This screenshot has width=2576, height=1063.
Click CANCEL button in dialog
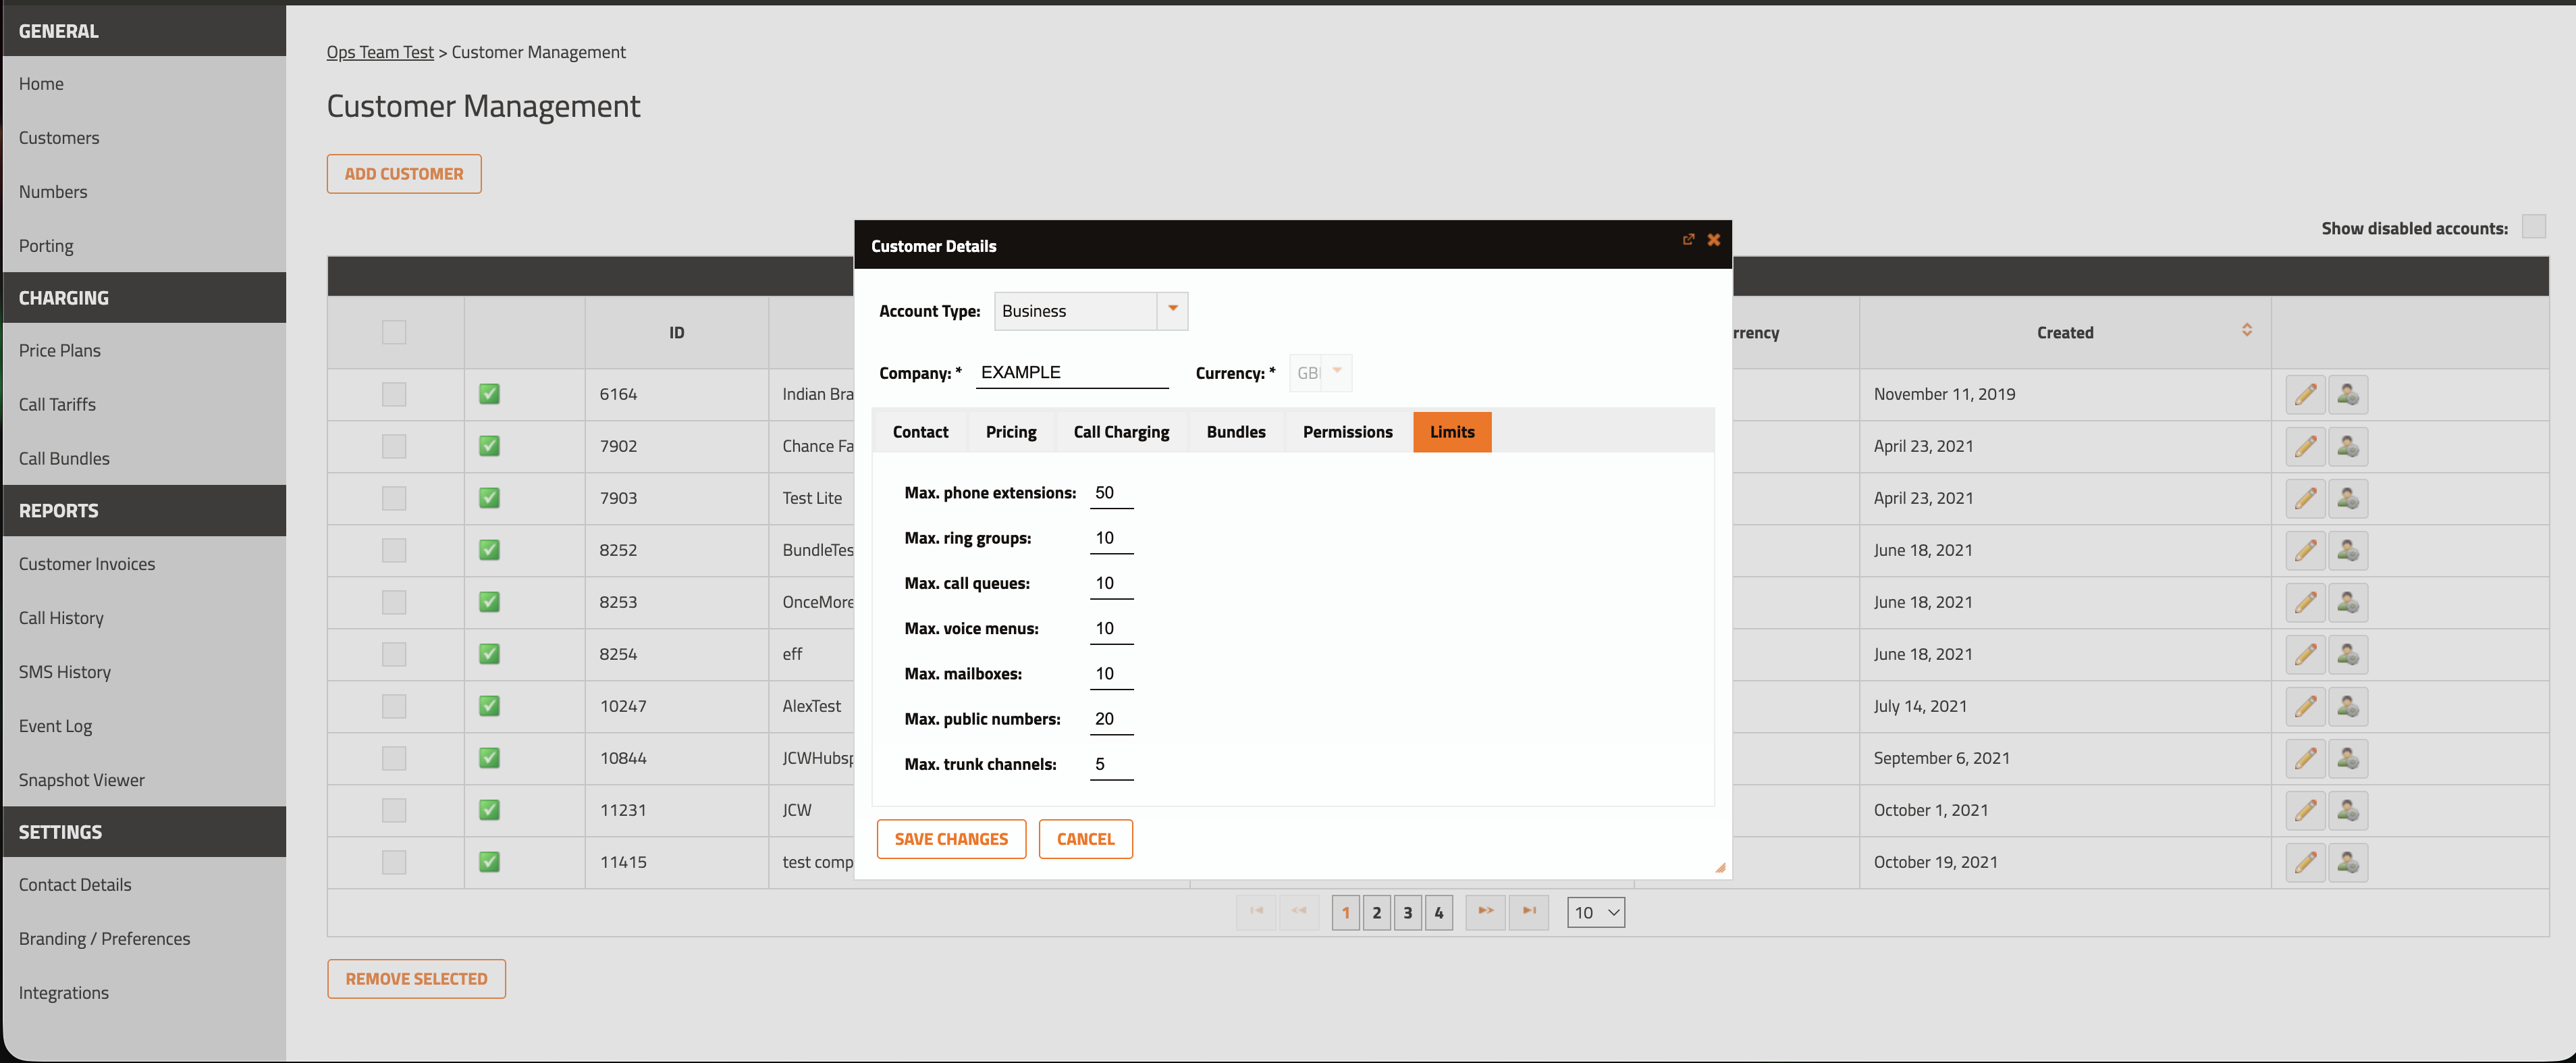click(x=1085, y=839)
